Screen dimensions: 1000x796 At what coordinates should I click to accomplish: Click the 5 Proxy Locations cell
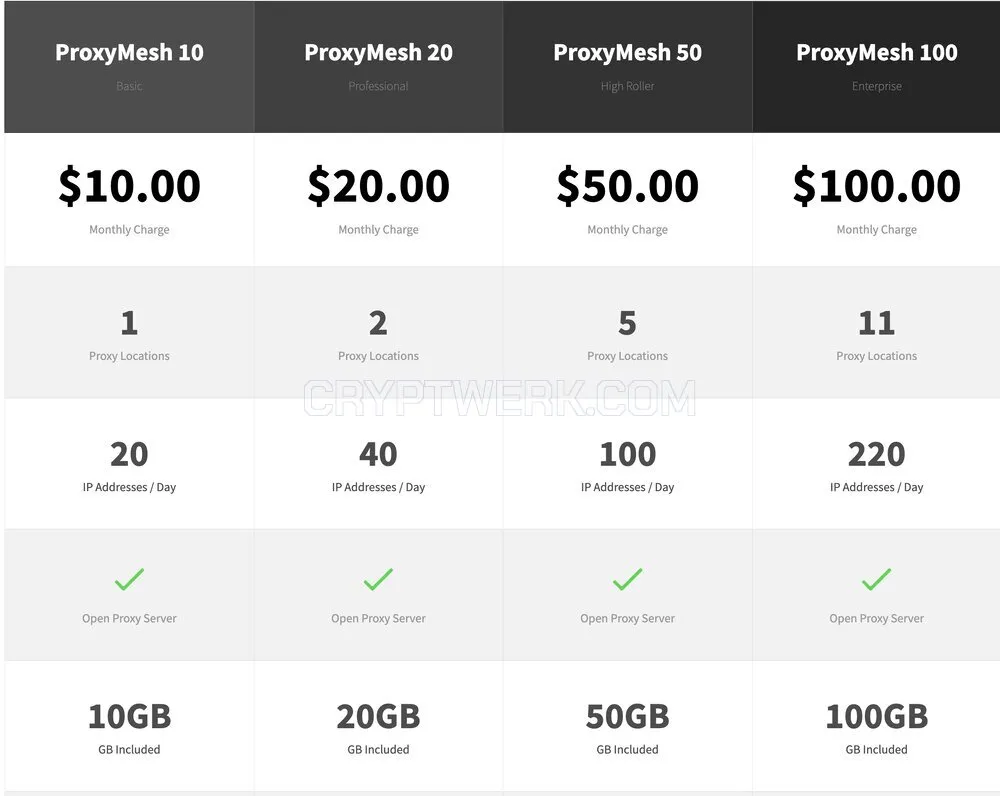tap(628, 333)
